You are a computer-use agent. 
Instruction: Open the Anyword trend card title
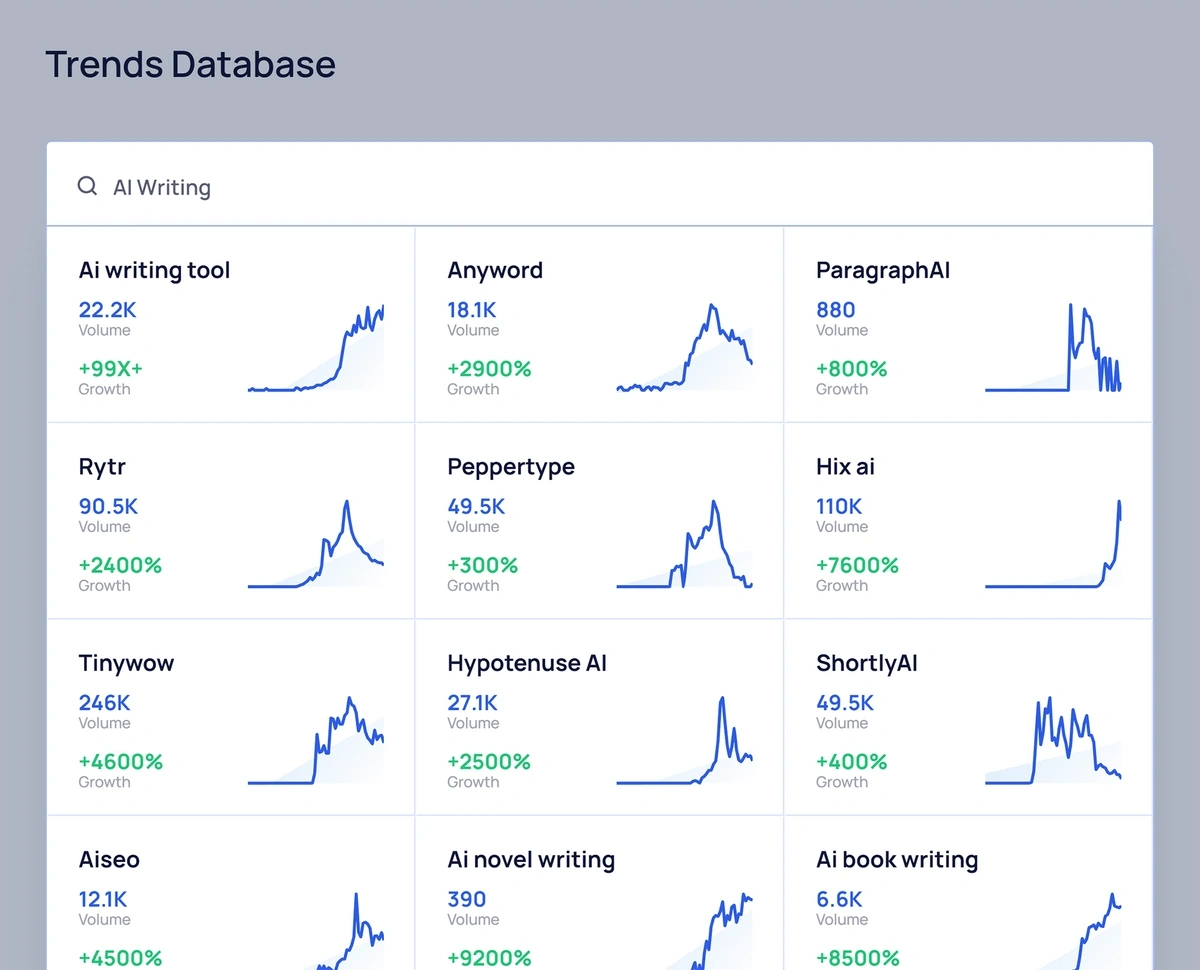pyautogui.click(x=495, y=270)
